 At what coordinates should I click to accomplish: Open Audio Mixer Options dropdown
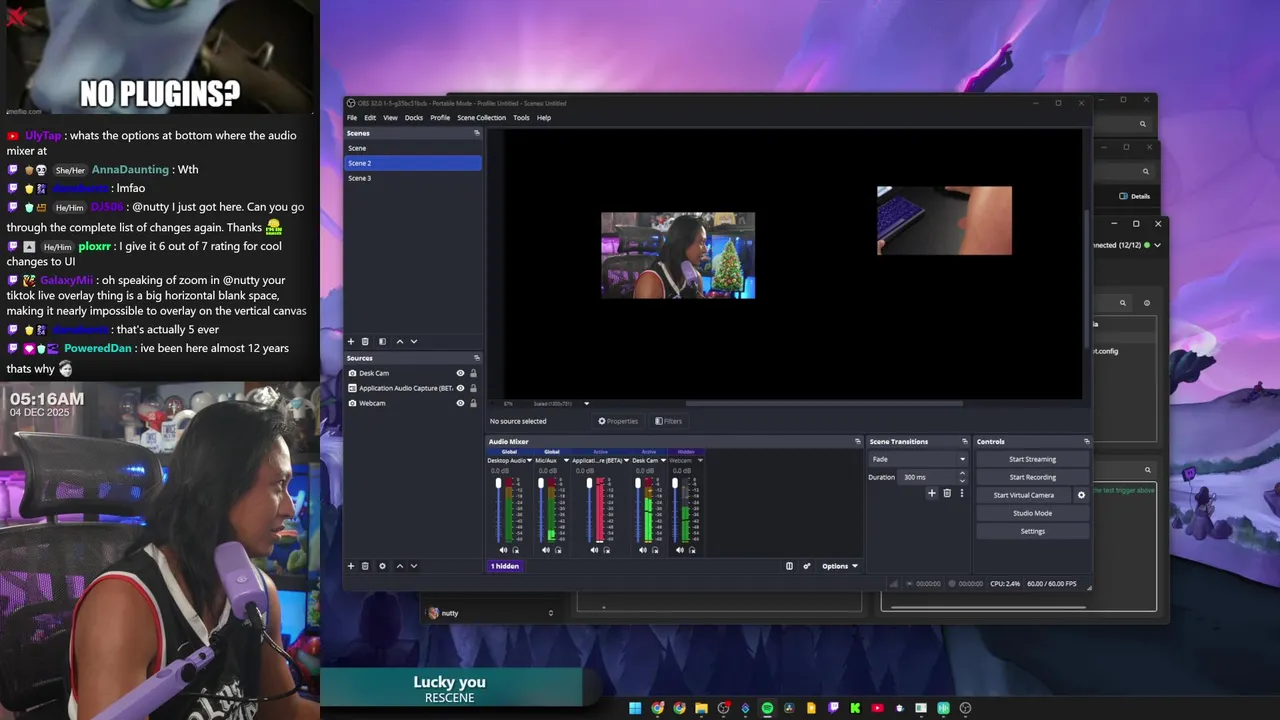pyautogui.click(x=840, y=566)
